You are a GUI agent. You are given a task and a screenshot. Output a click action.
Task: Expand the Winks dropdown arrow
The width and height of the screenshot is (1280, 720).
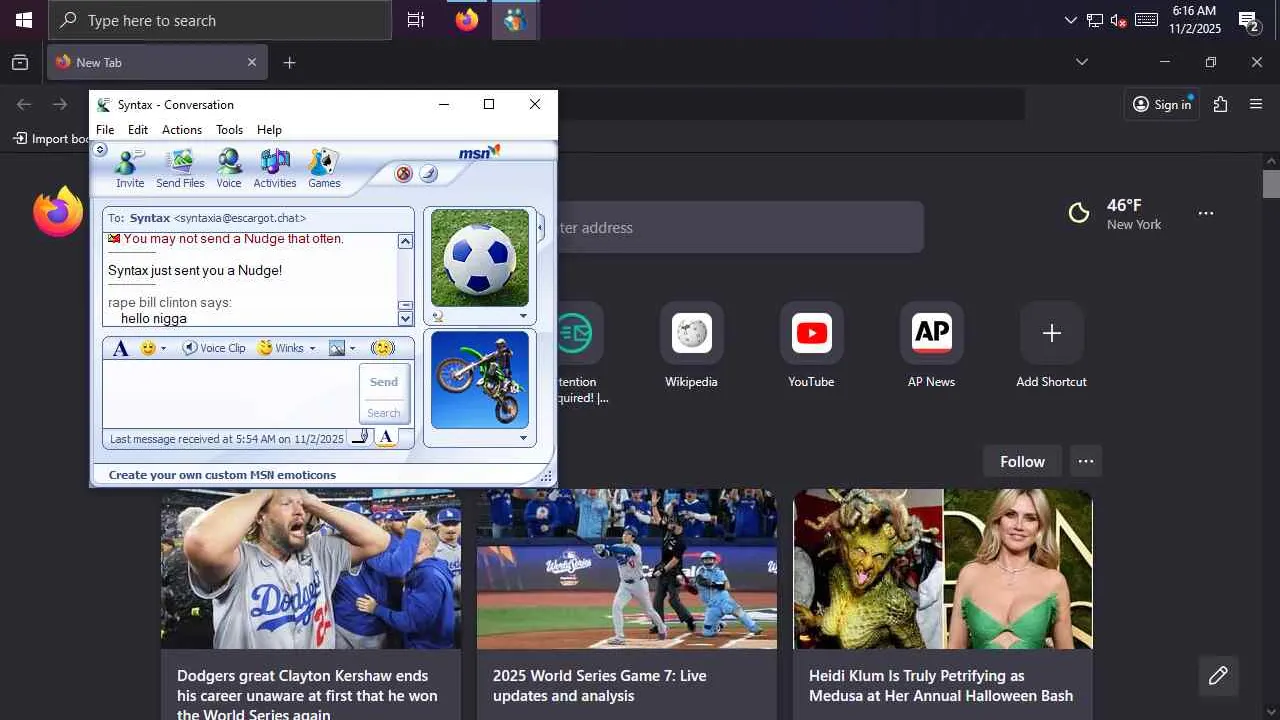[312, 349]
